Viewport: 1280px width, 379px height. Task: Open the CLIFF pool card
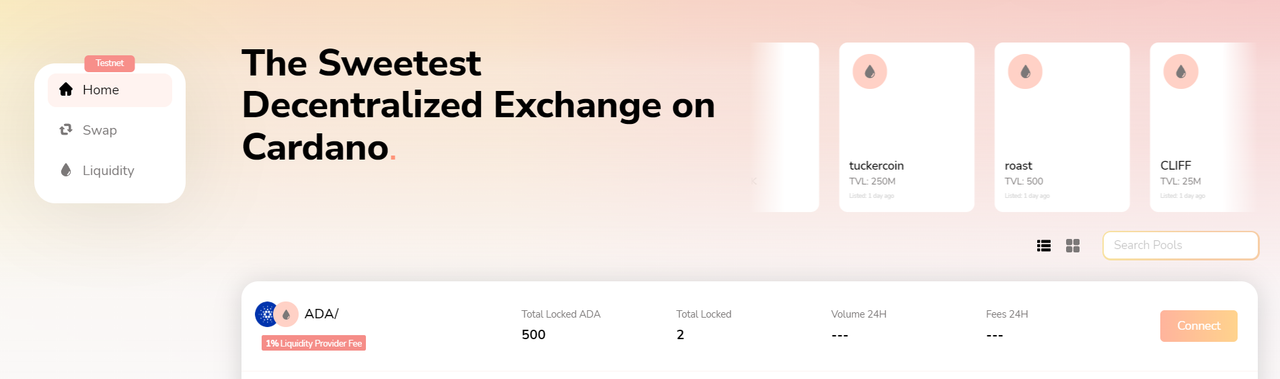pos(1202,127)
